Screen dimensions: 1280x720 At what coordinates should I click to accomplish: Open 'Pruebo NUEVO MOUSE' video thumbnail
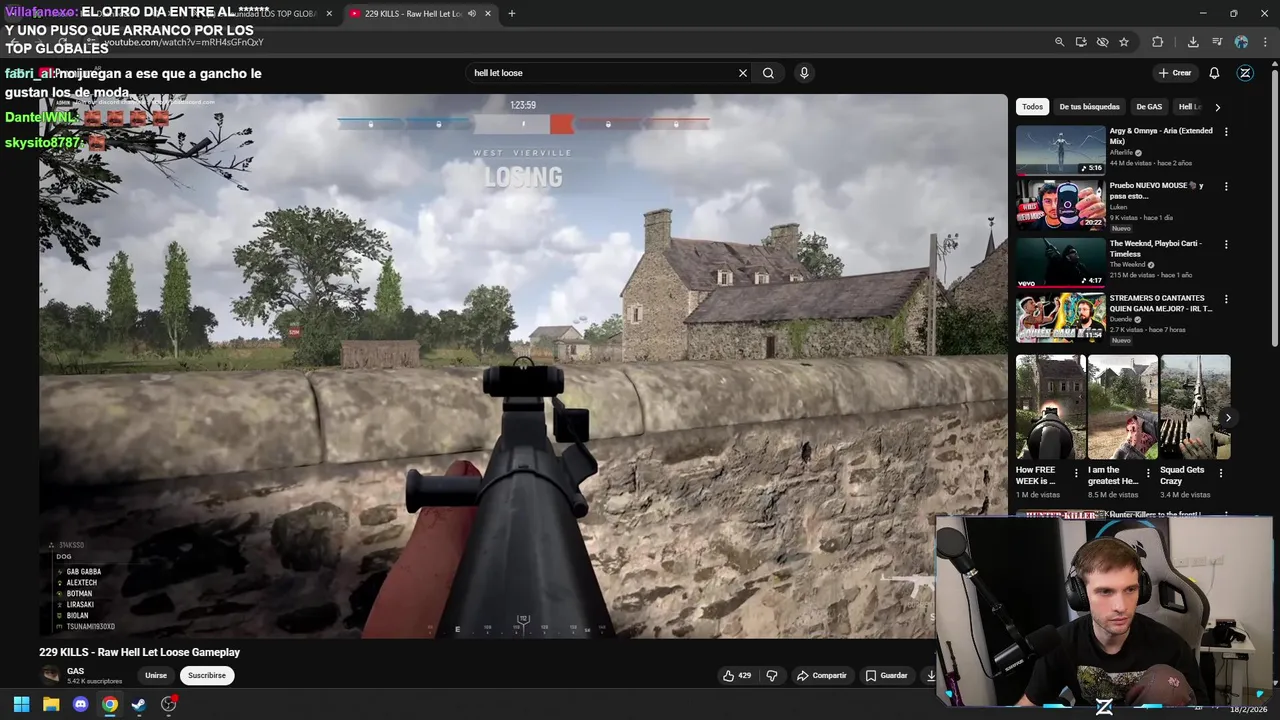click(x=1061, y=205)
